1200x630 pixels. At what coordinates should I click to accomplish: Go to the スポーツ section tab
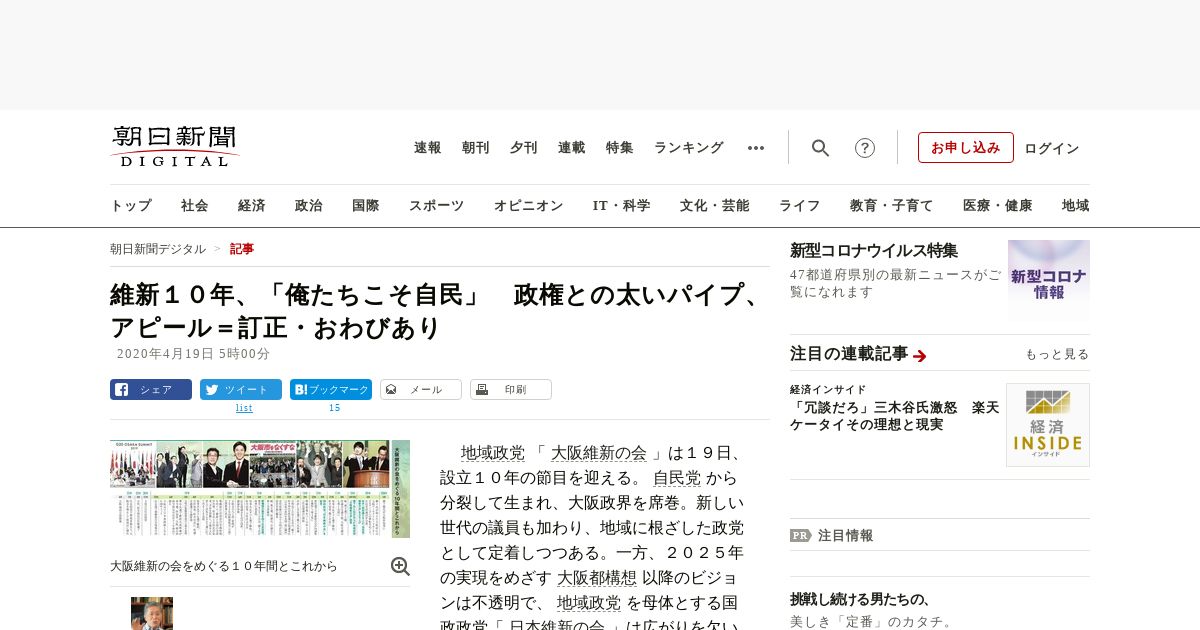436,206
